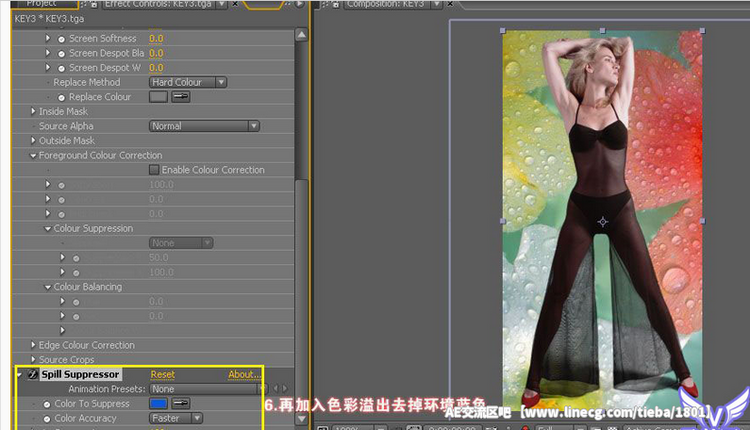Open the Color Accuracy Faster dropdown

176,418
